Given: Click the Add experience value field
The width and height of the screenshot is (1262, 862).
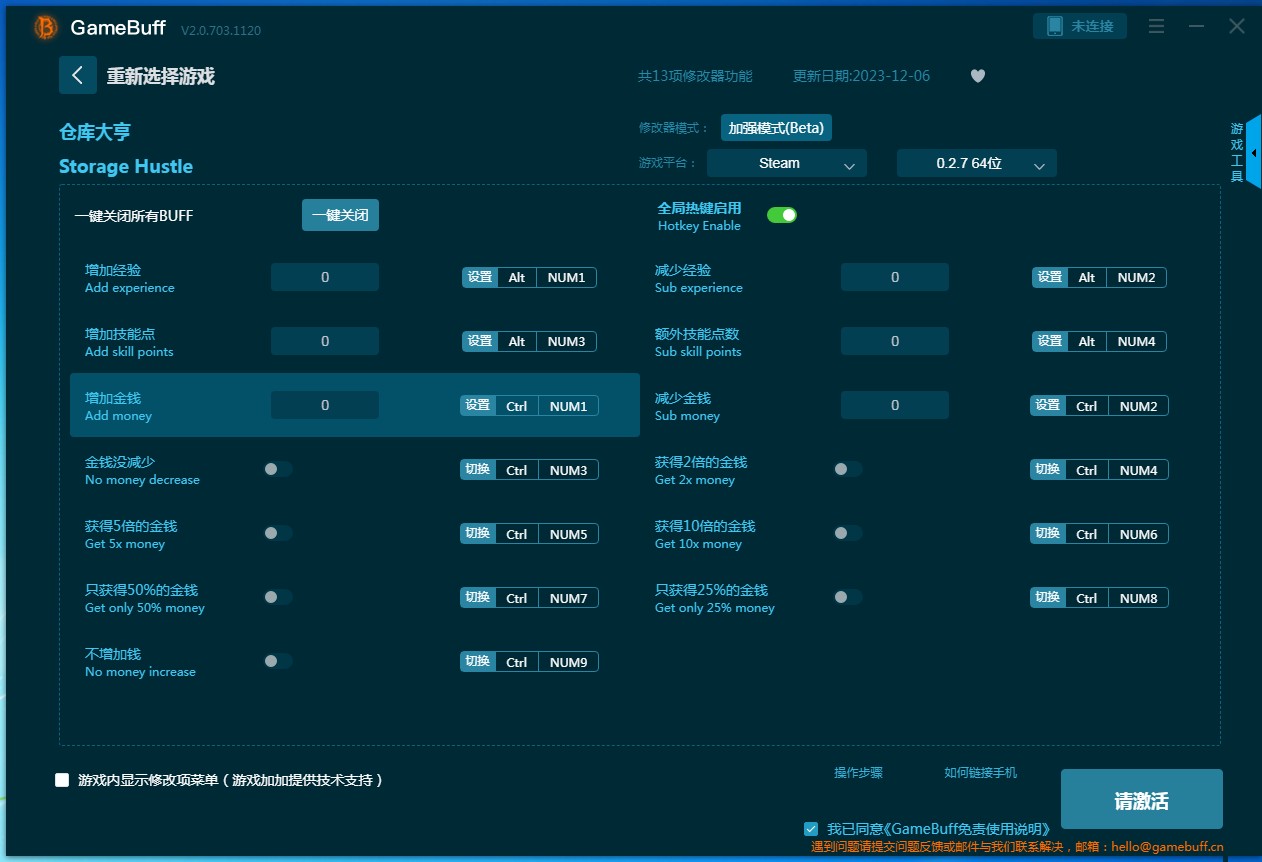Looking at the screenshot, I should coord(325,277).
